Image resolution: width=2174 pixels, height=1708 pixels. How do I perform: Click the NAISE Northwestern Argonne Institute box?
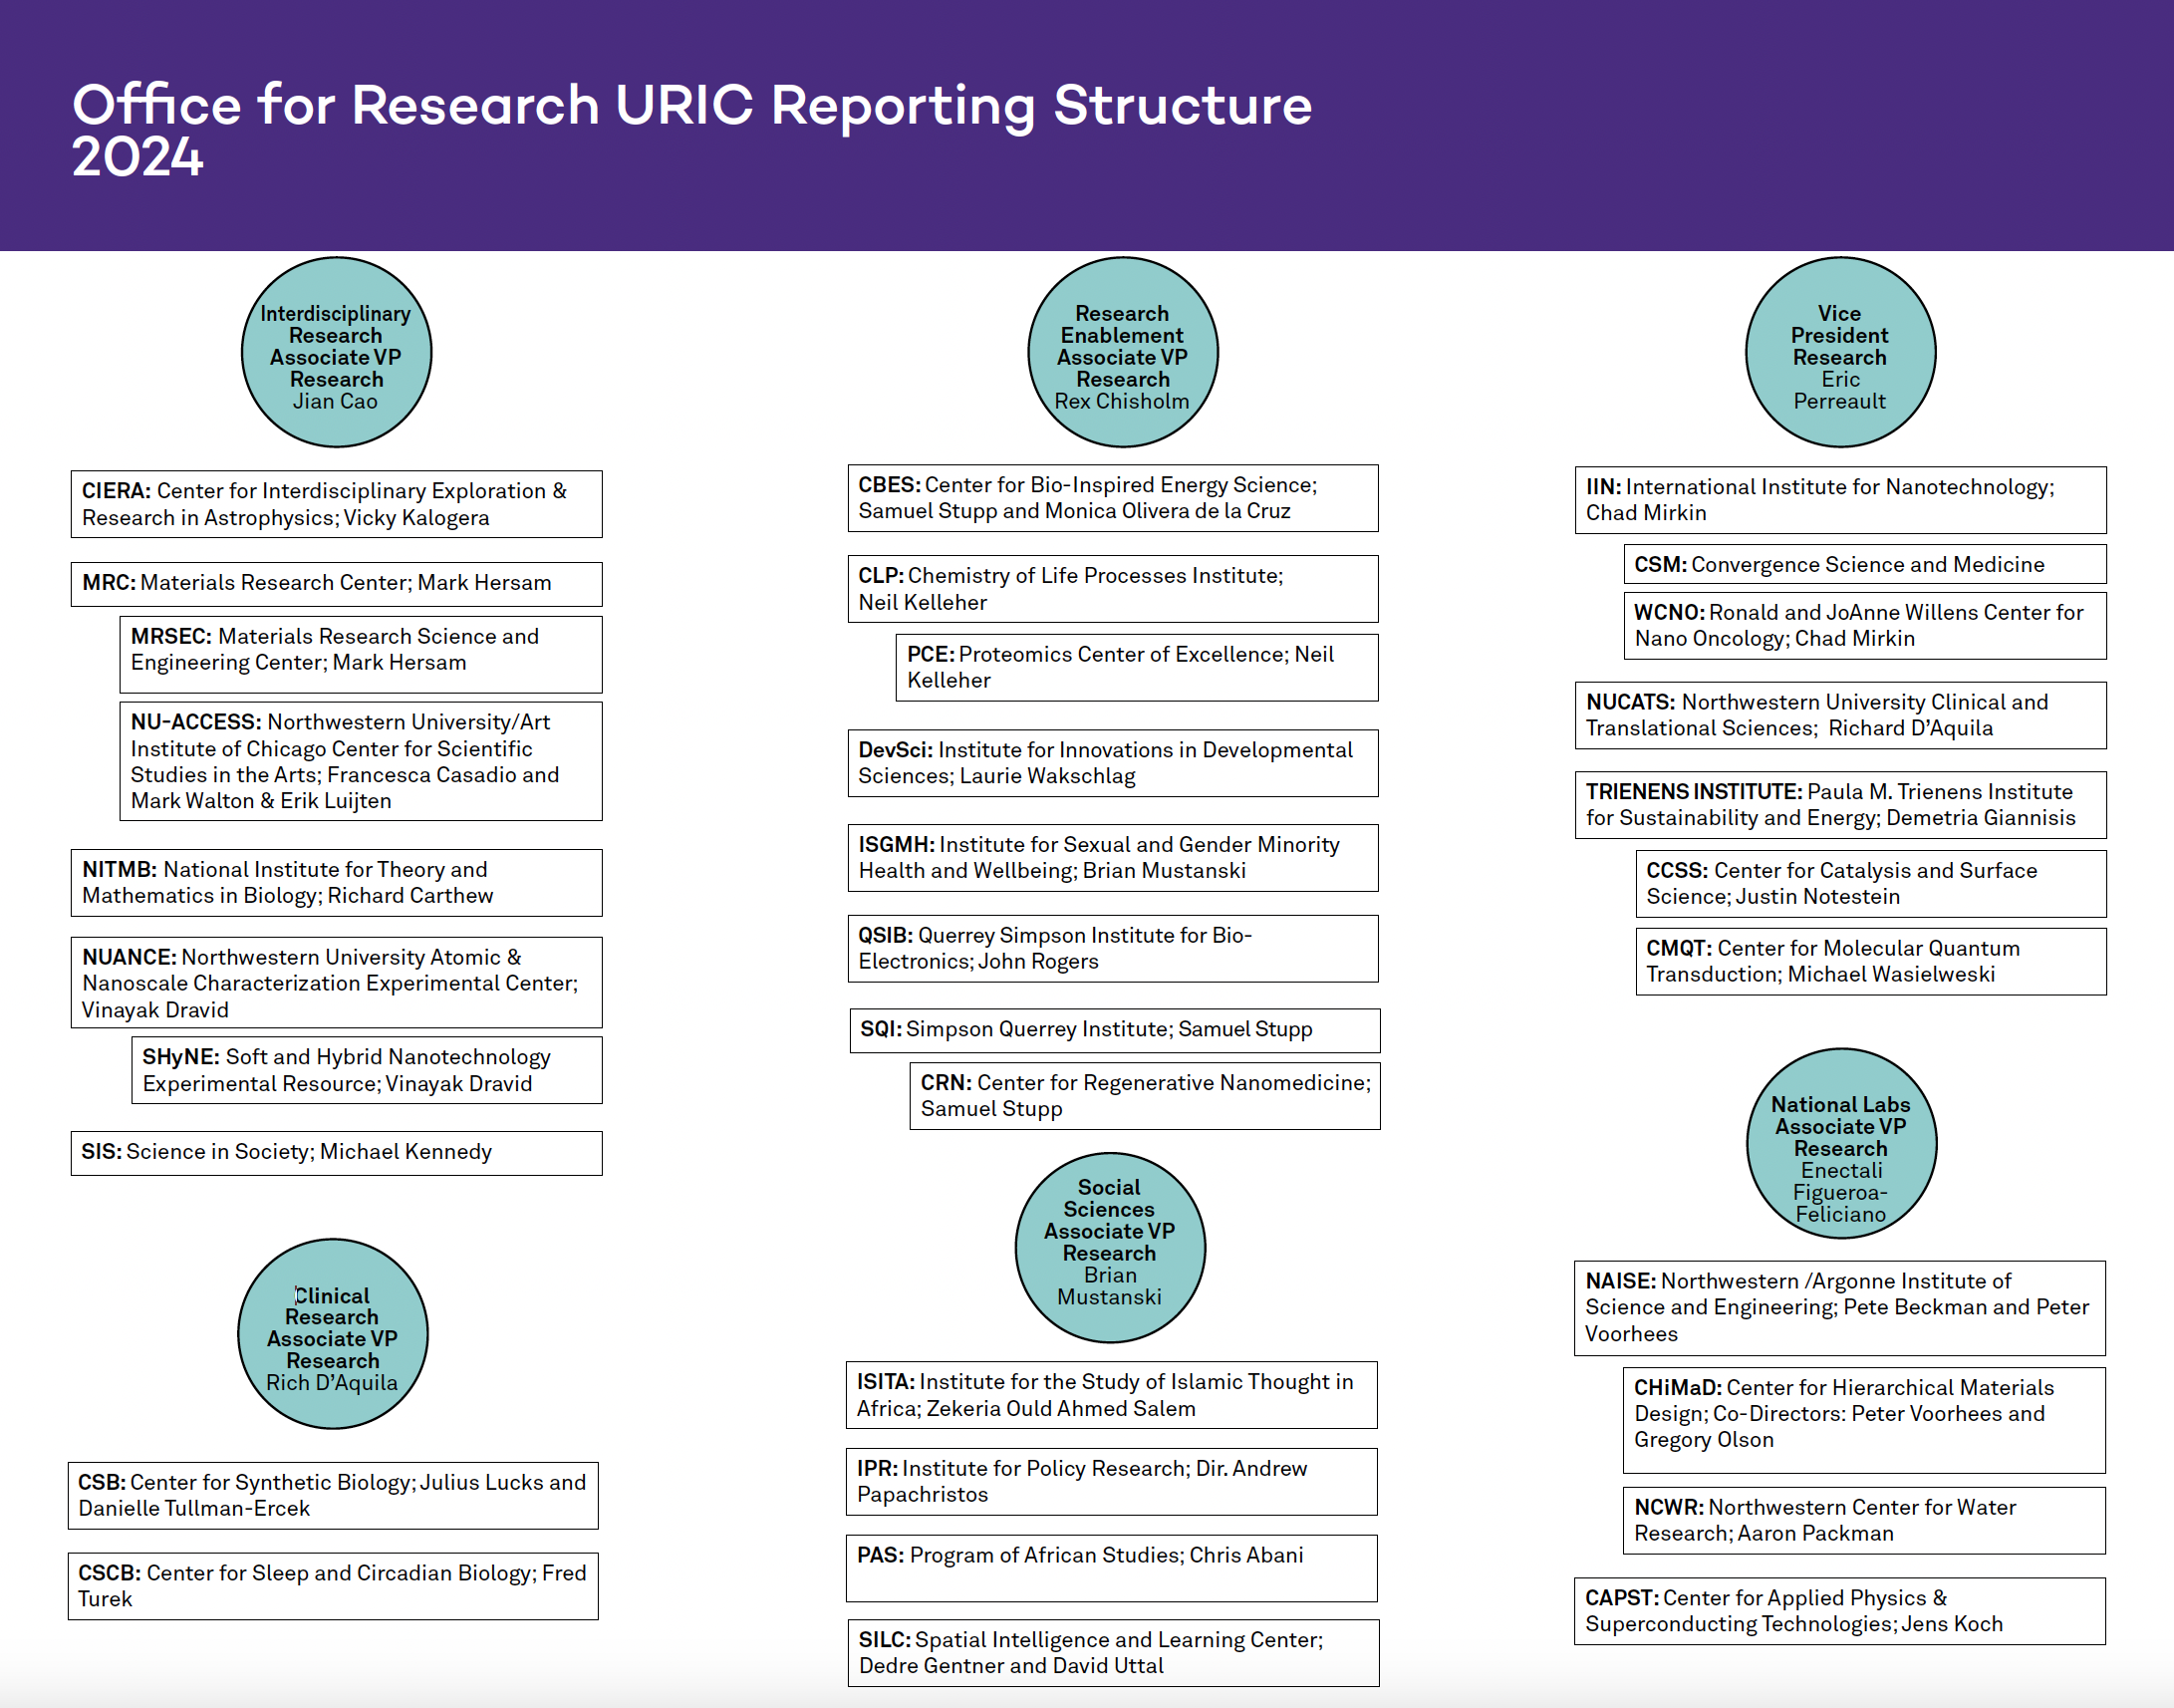coord(1840,1308)
